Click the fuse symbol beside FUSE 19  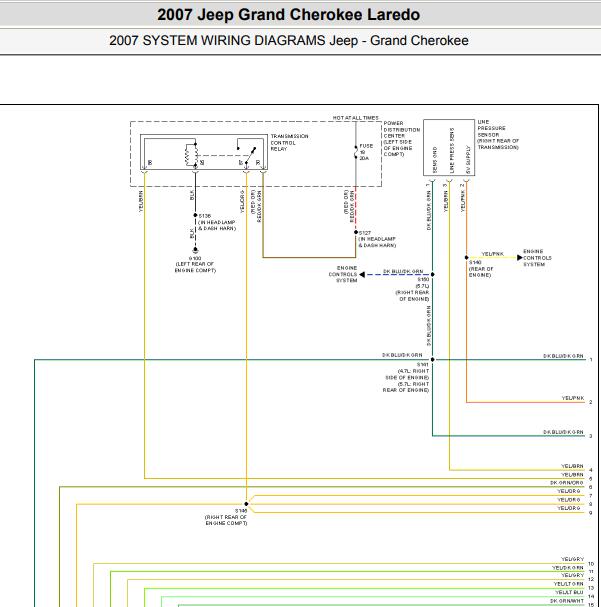coord(356,152)
